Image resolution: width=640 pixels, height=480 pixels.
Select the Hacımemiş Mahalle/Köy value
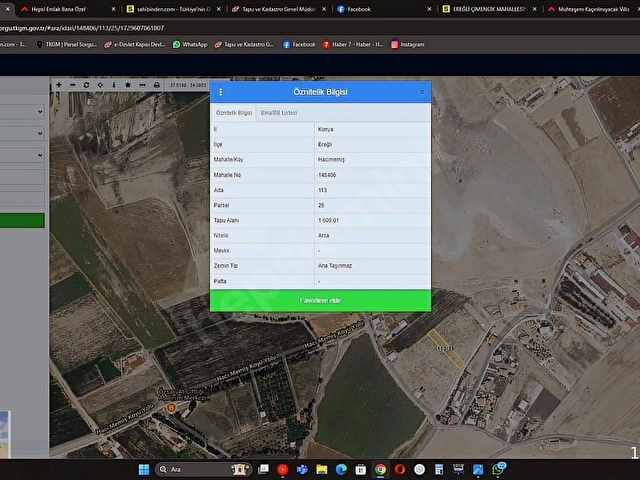click(x=331, y=160)
